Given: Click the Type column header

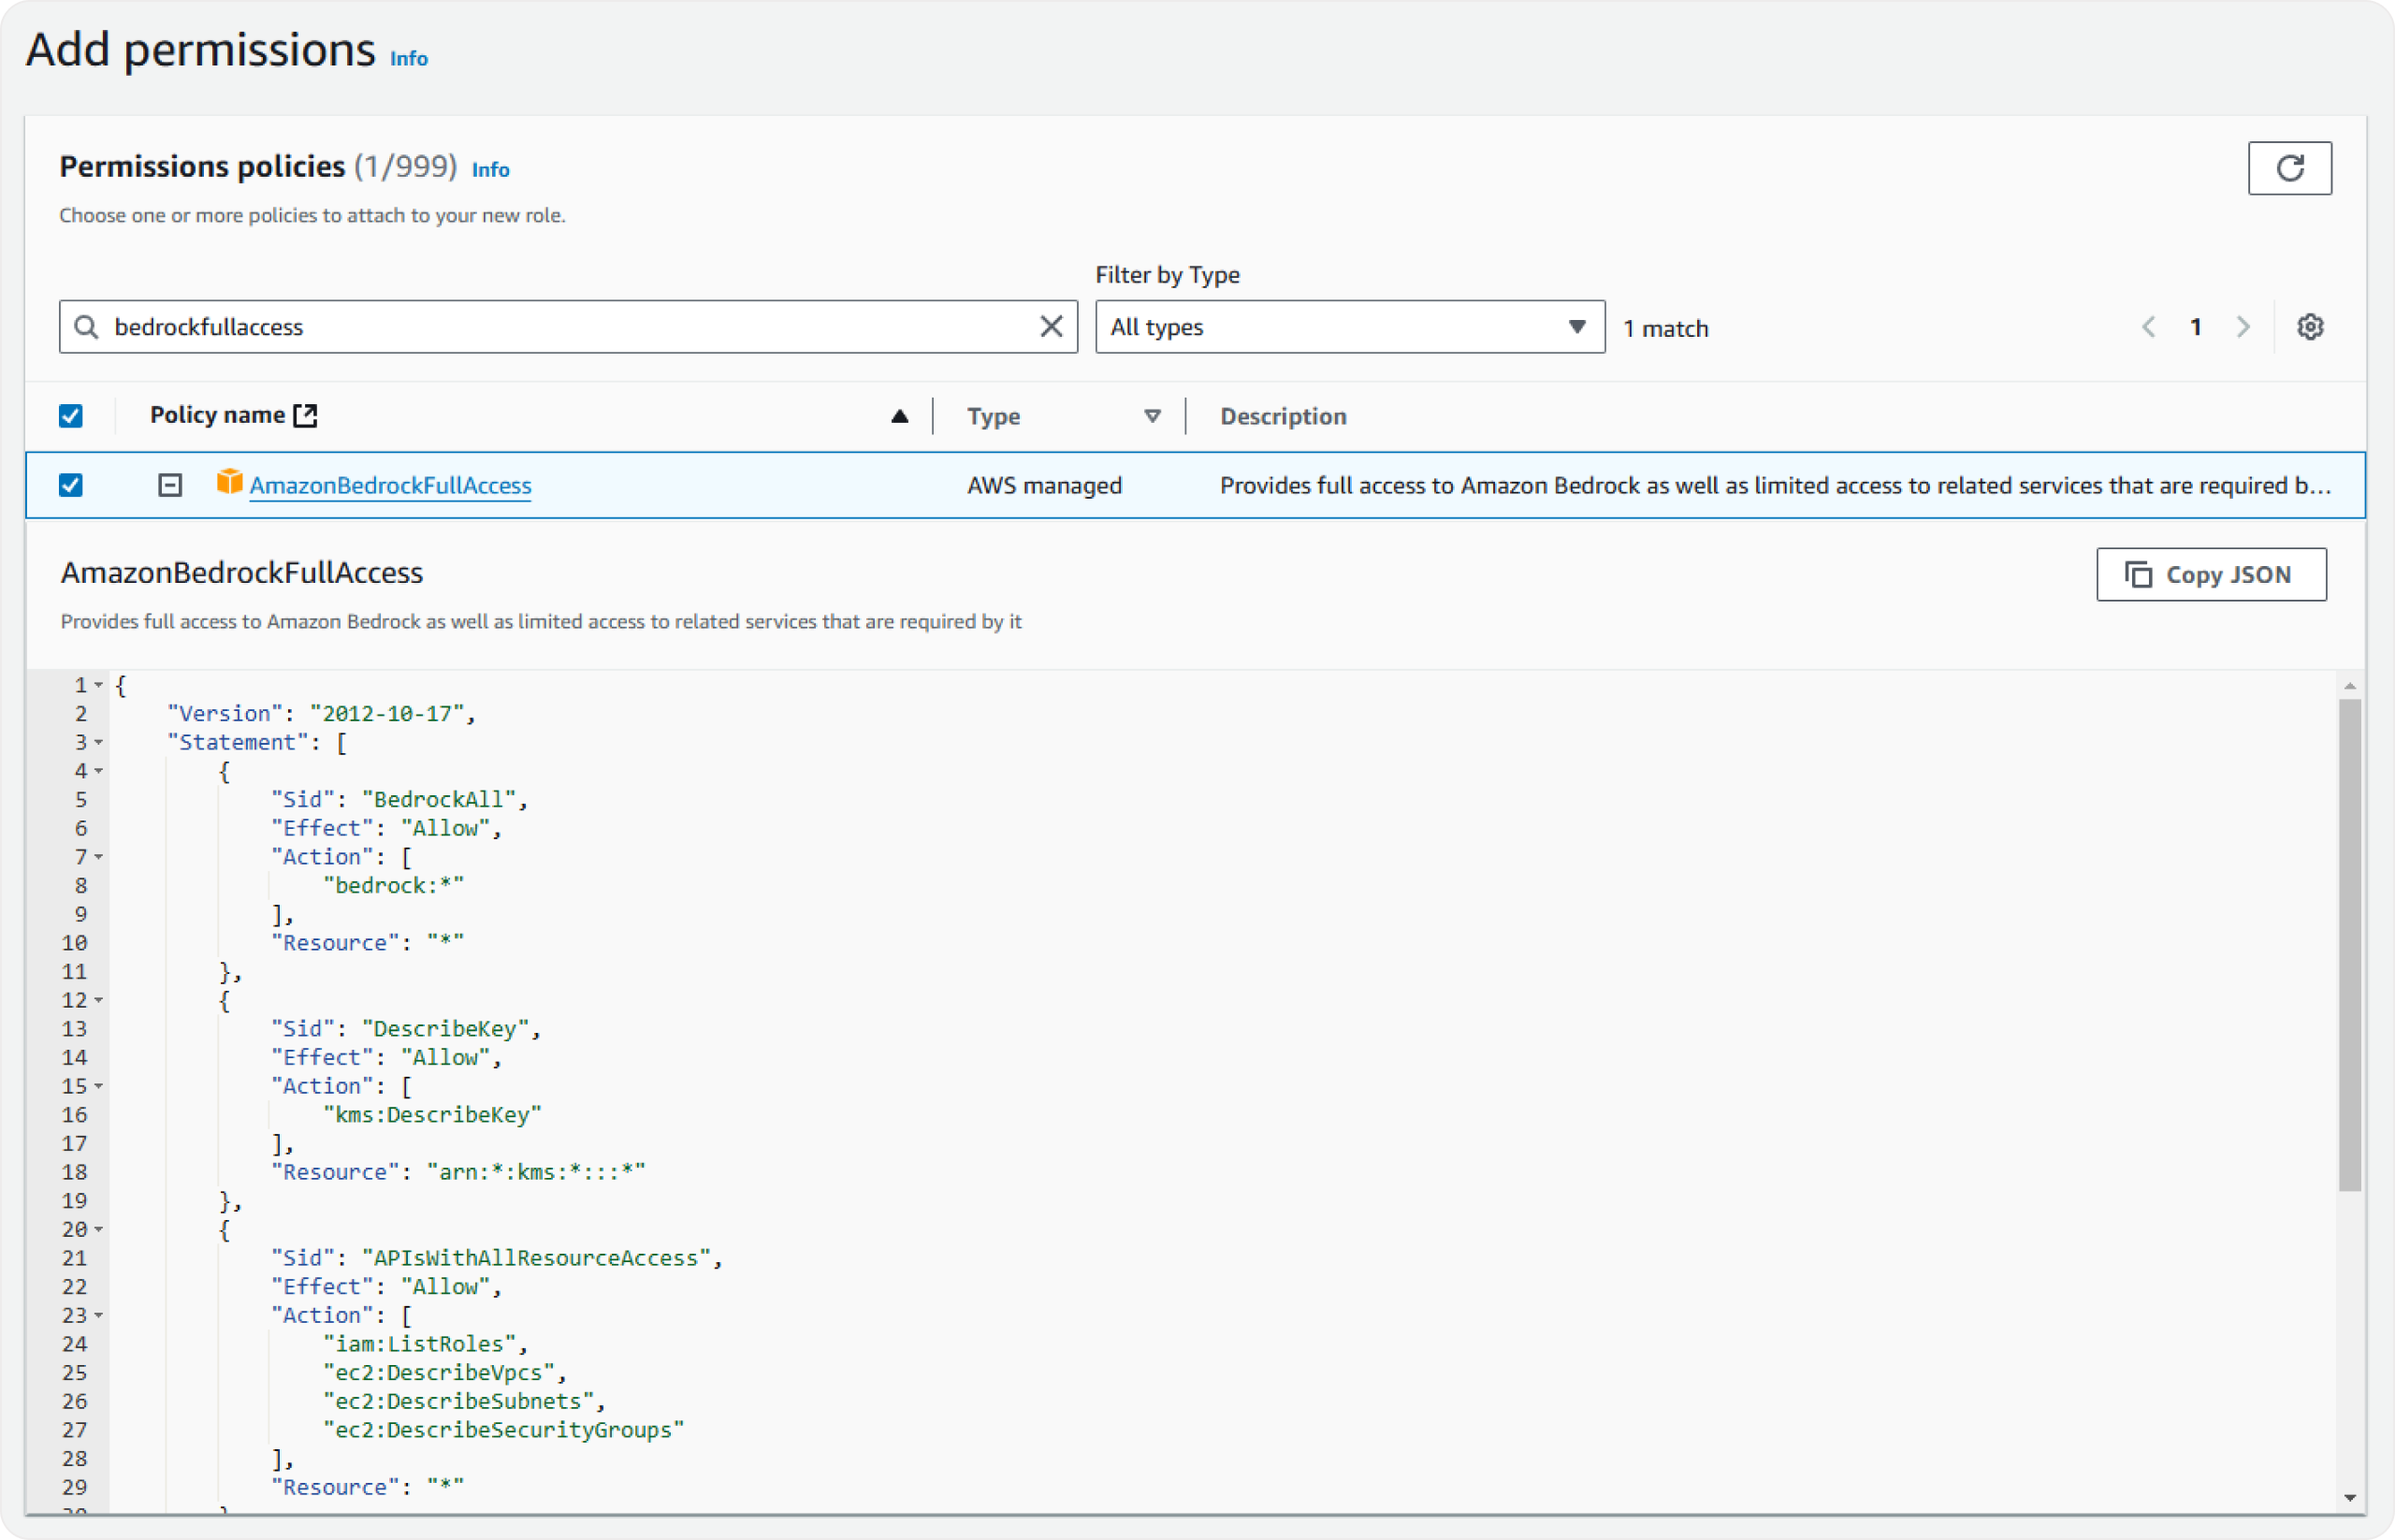Looking at the screenshot, I should pos(993,416).
